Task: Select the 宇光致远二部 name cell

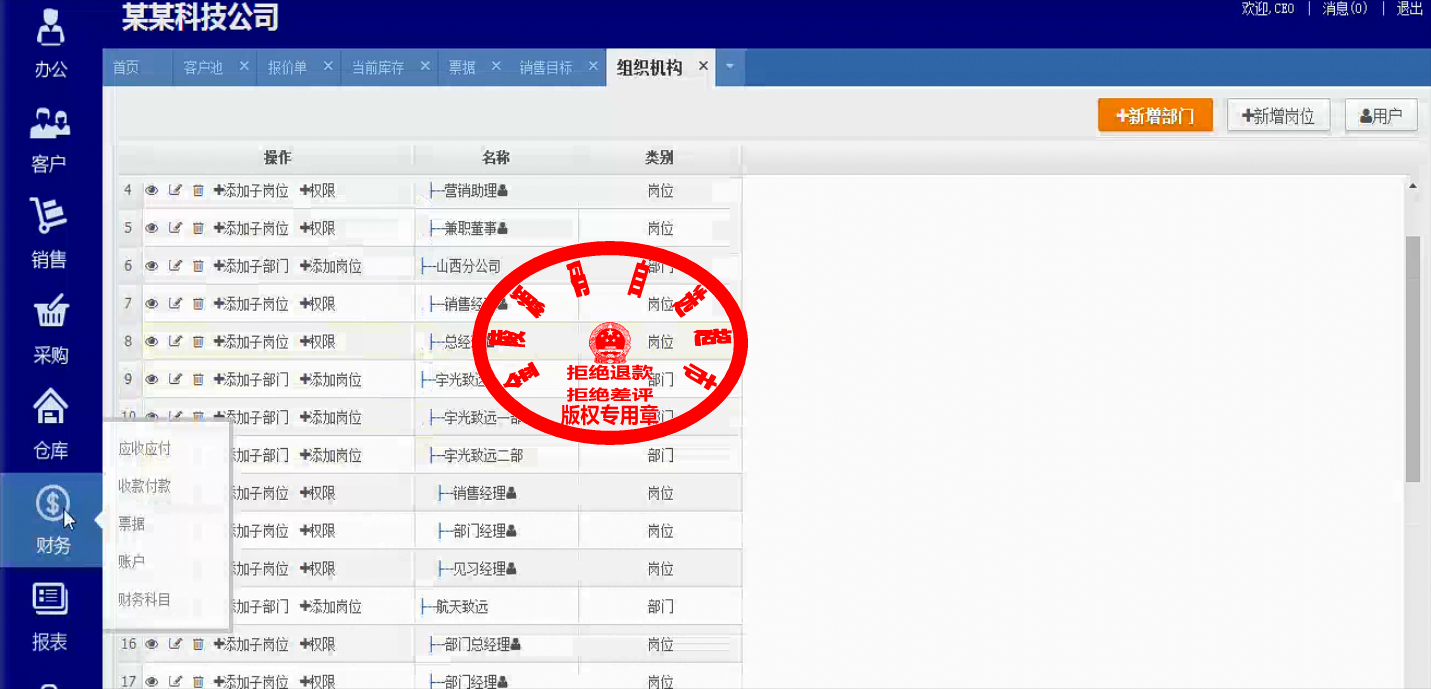Action: point(496,456)
